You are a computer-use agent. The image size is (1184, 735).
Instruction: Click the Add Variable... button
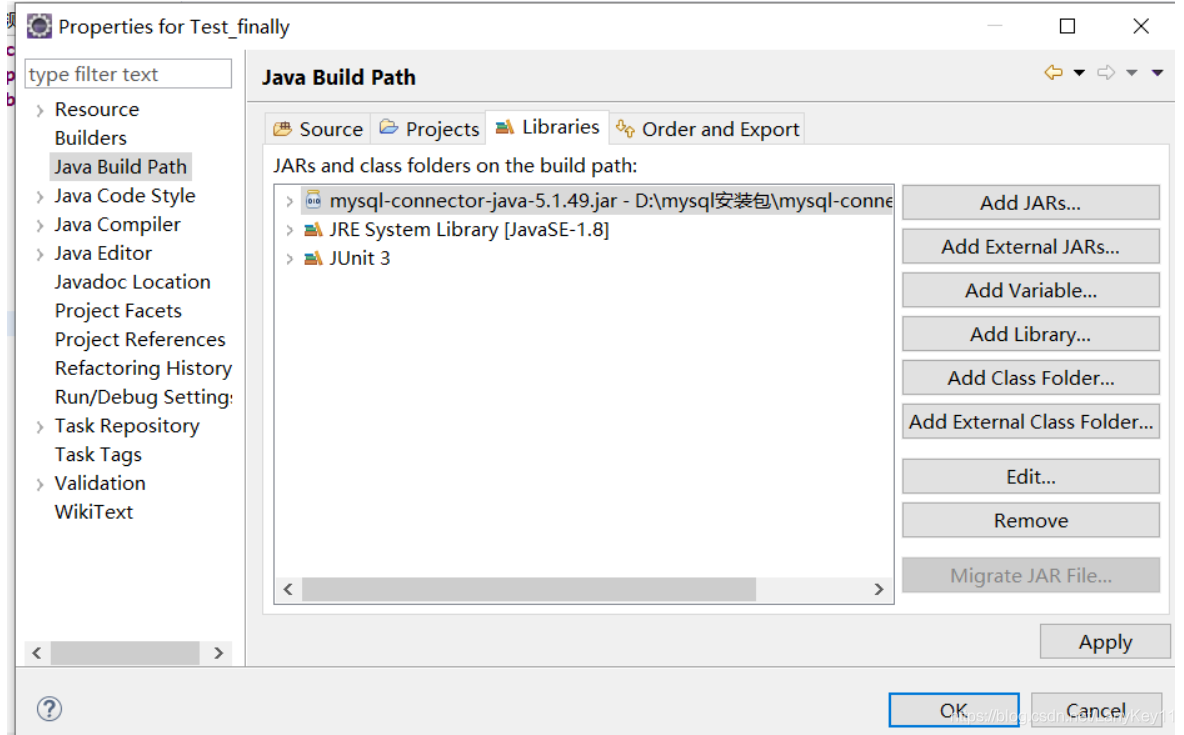(1031, 290)
